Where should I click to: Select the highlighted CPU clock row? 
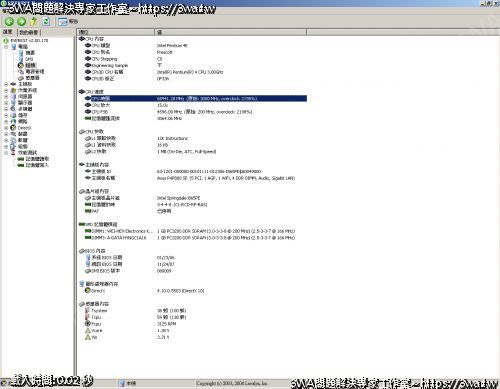pyautogui.click(x=196, y=98)
